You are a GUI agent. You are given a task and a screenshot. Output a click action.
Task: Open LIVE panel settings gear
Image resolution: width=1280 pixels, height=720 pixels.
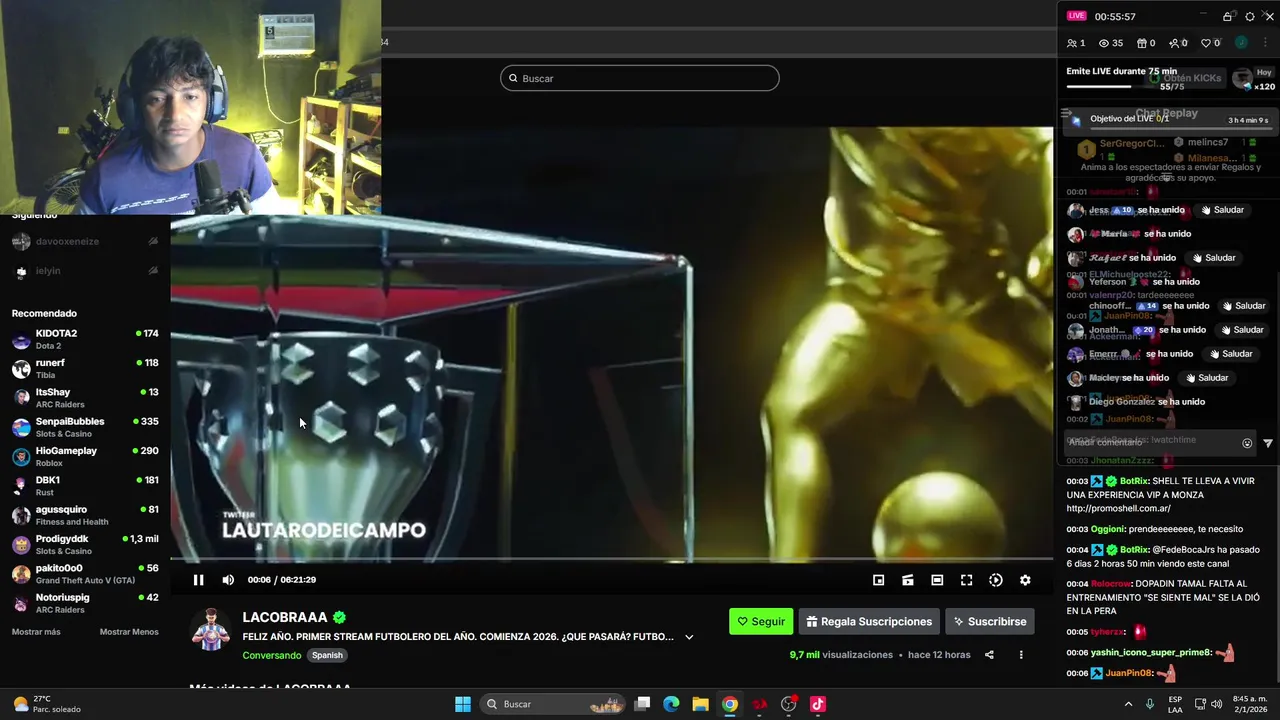[1249, 17]
